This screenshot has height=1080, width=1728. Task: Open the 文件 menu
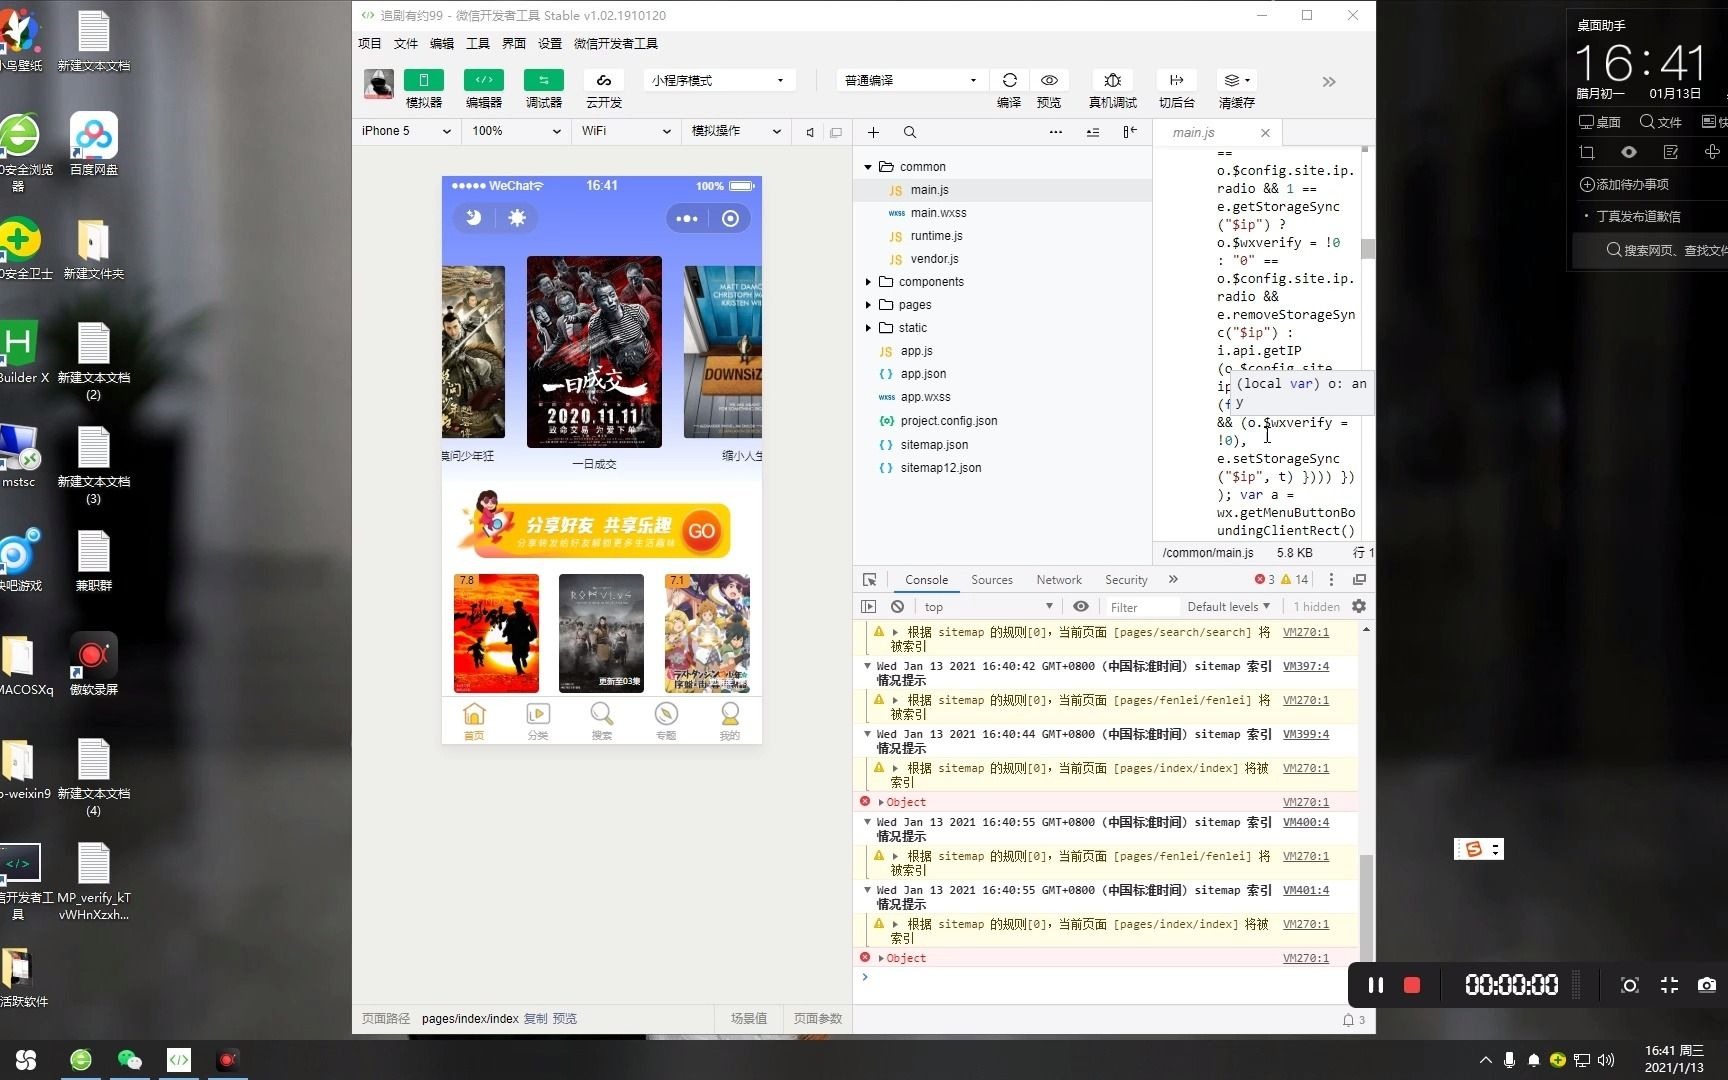[406, 43]
